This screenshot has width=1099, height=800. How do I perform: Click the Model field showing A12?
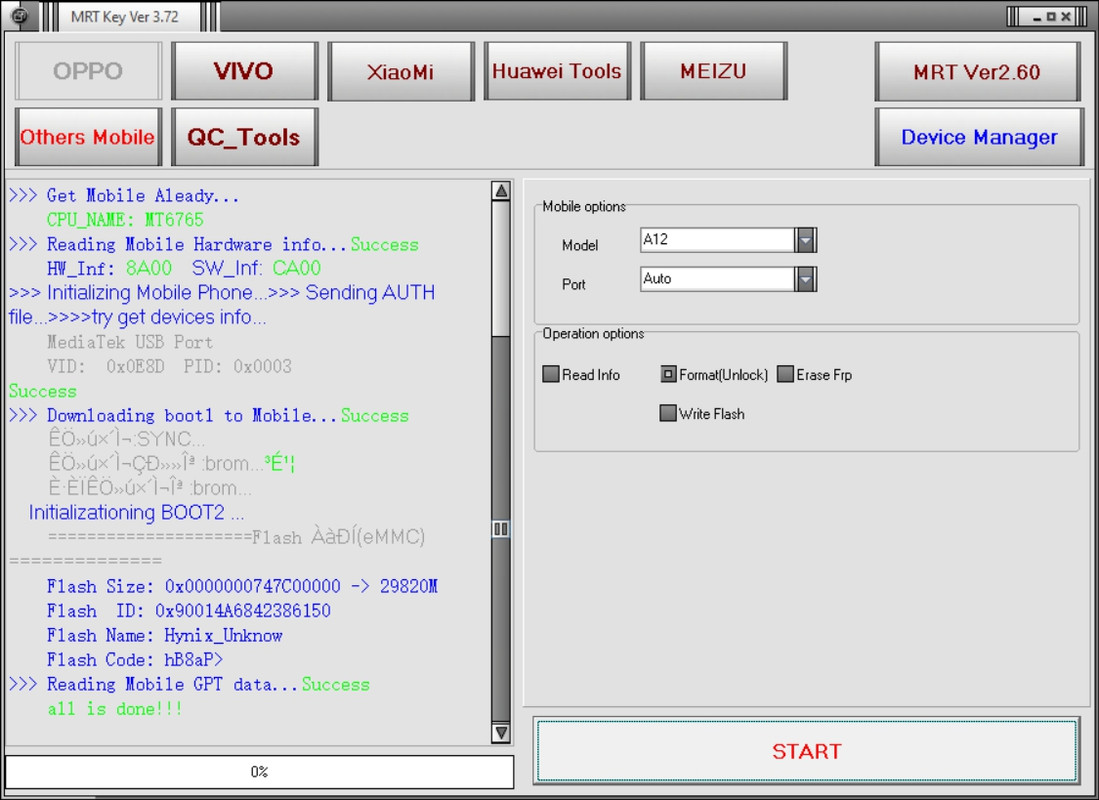(x=717, y=240)
